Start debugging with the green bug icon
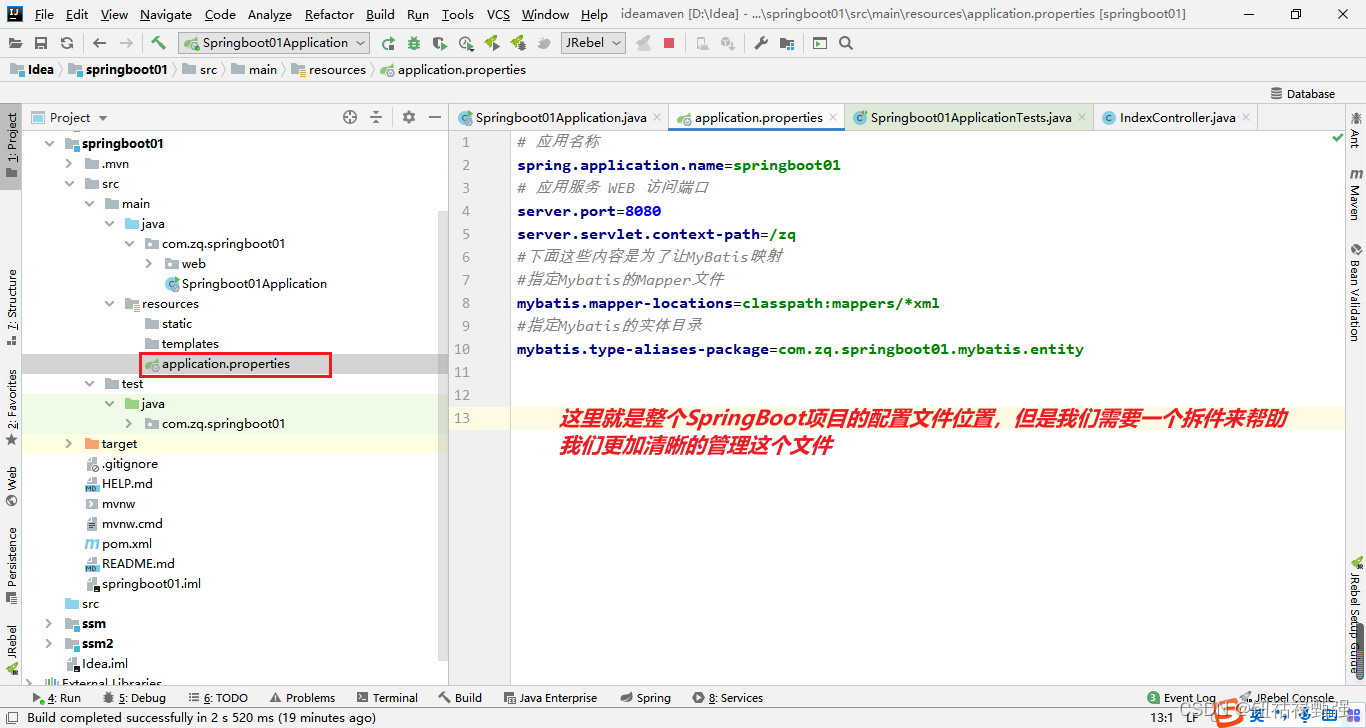Image resolution: width=1366 pixels, height=728 pixels. [413, 43]
